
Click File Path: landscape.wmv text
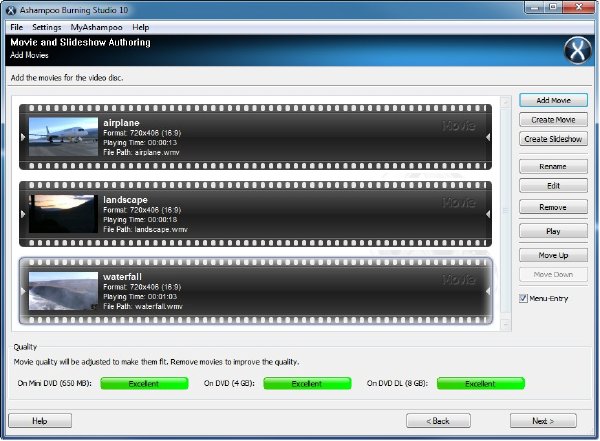tap(145, 229)
